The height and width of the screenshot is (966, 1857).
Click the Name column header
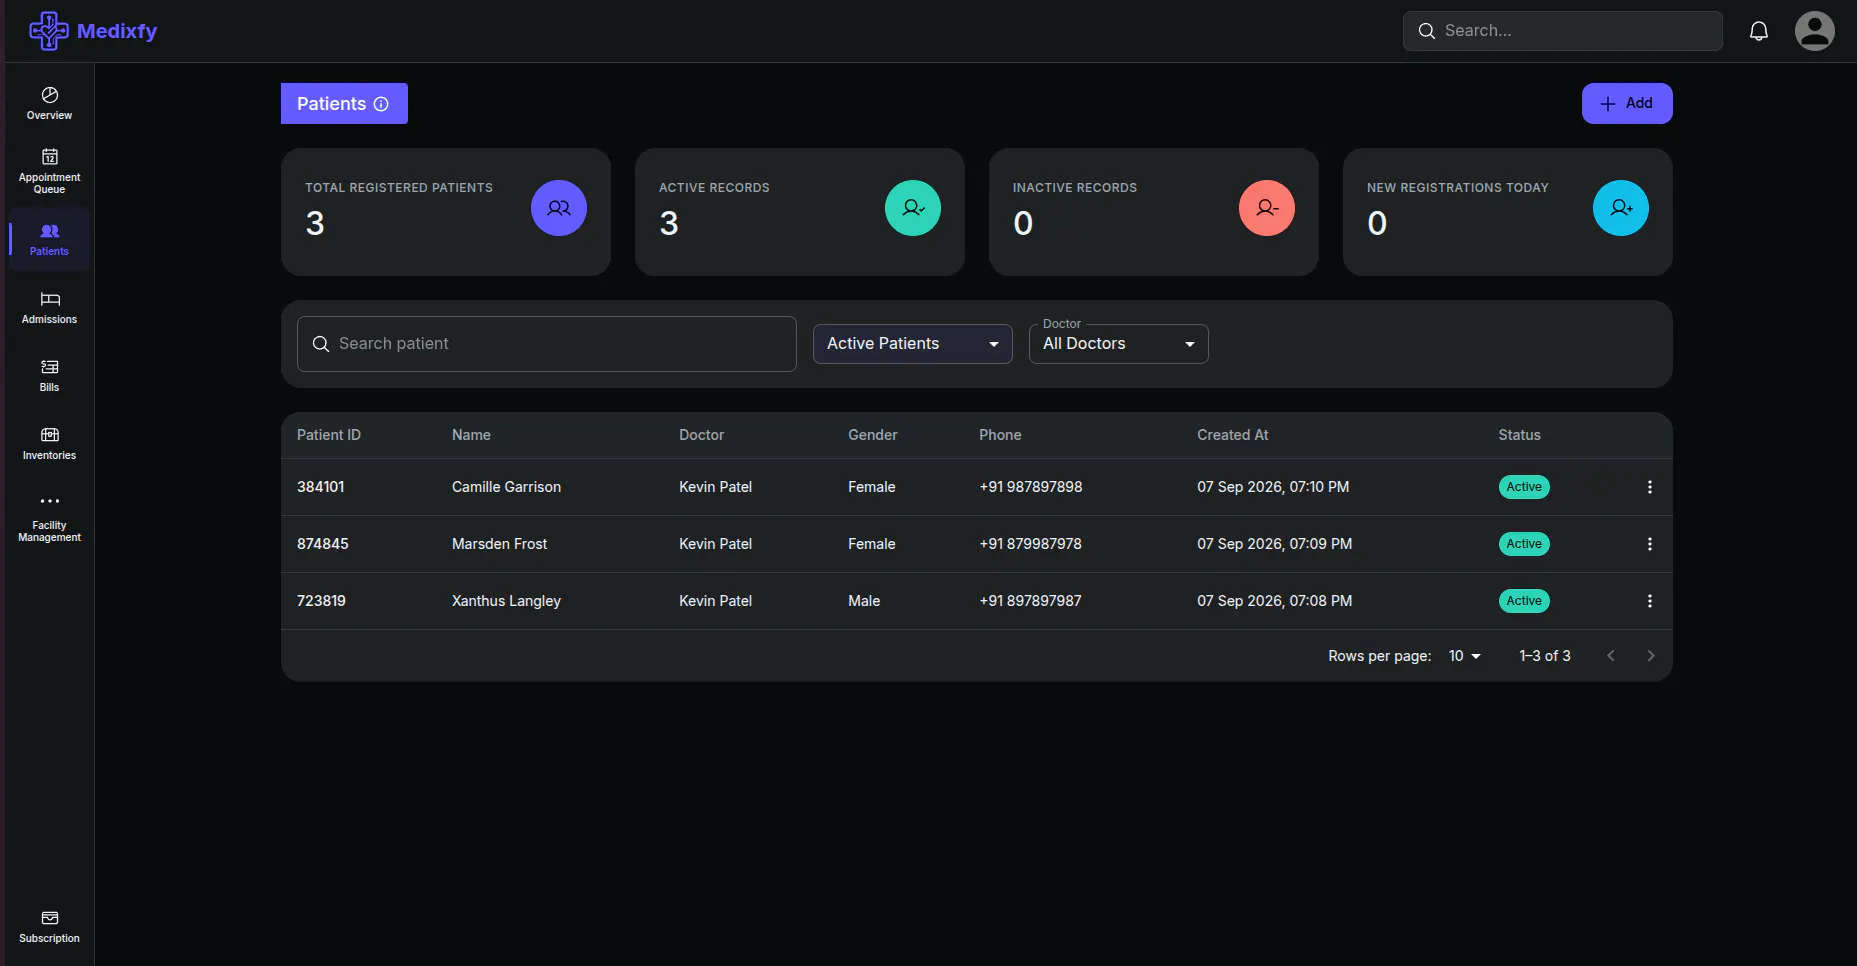click(471, 435)
